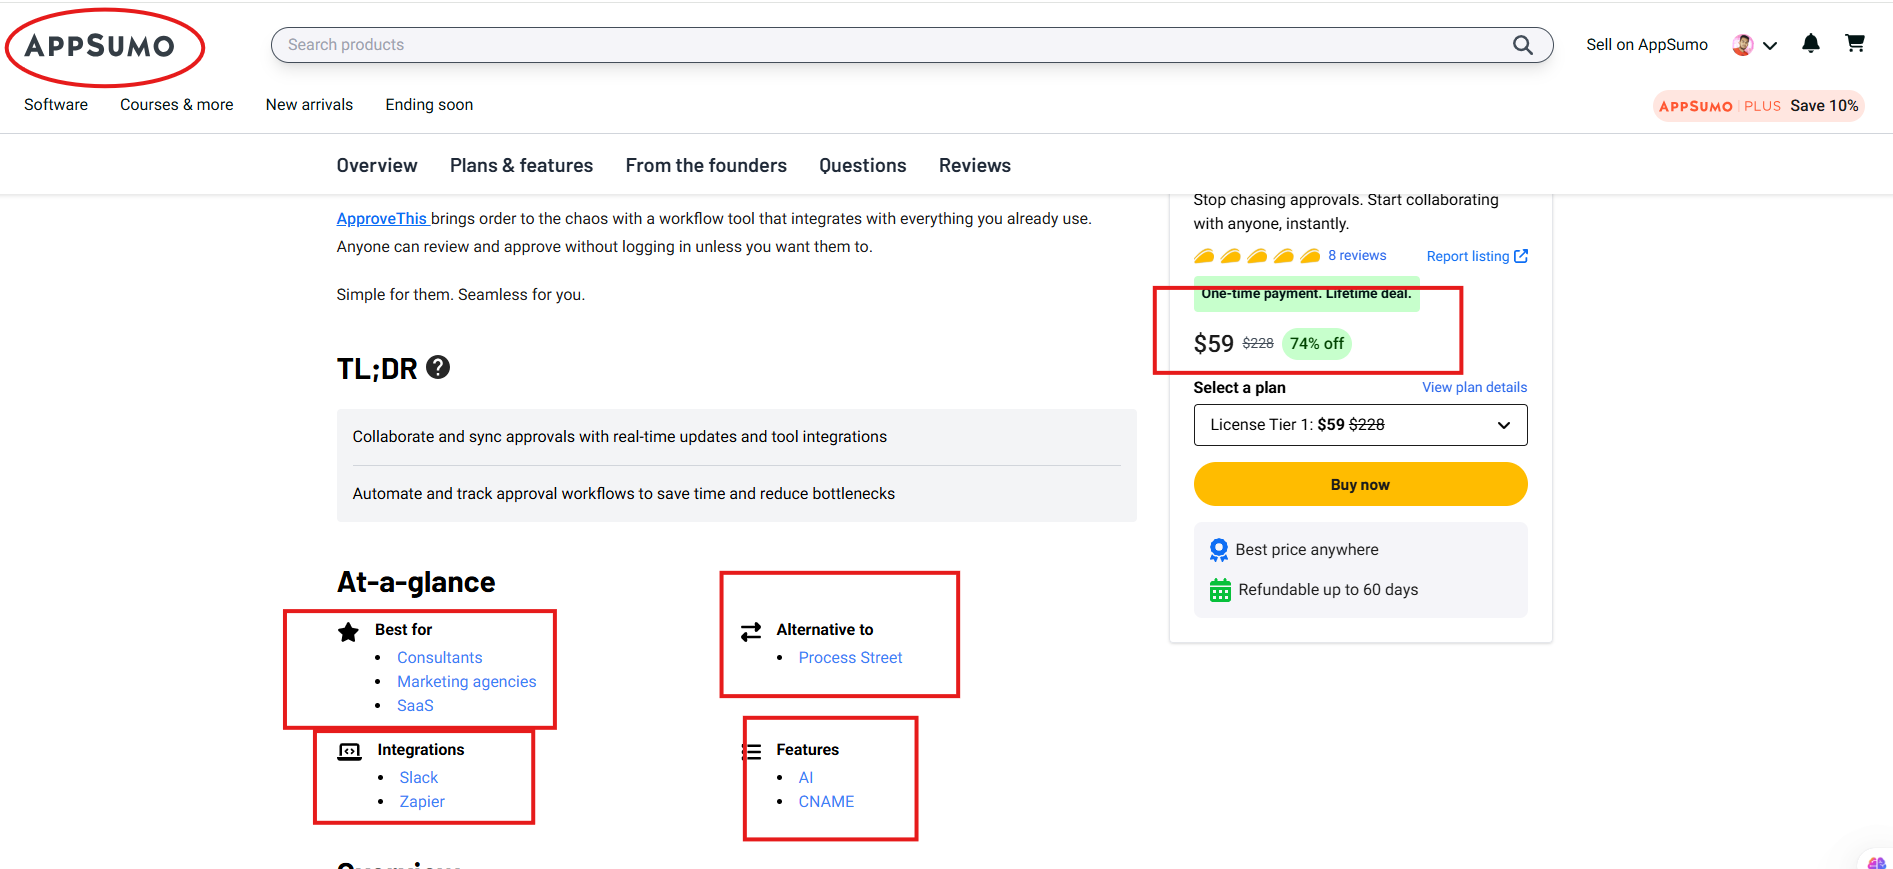Open the Courses & more menu

[177, 105]
